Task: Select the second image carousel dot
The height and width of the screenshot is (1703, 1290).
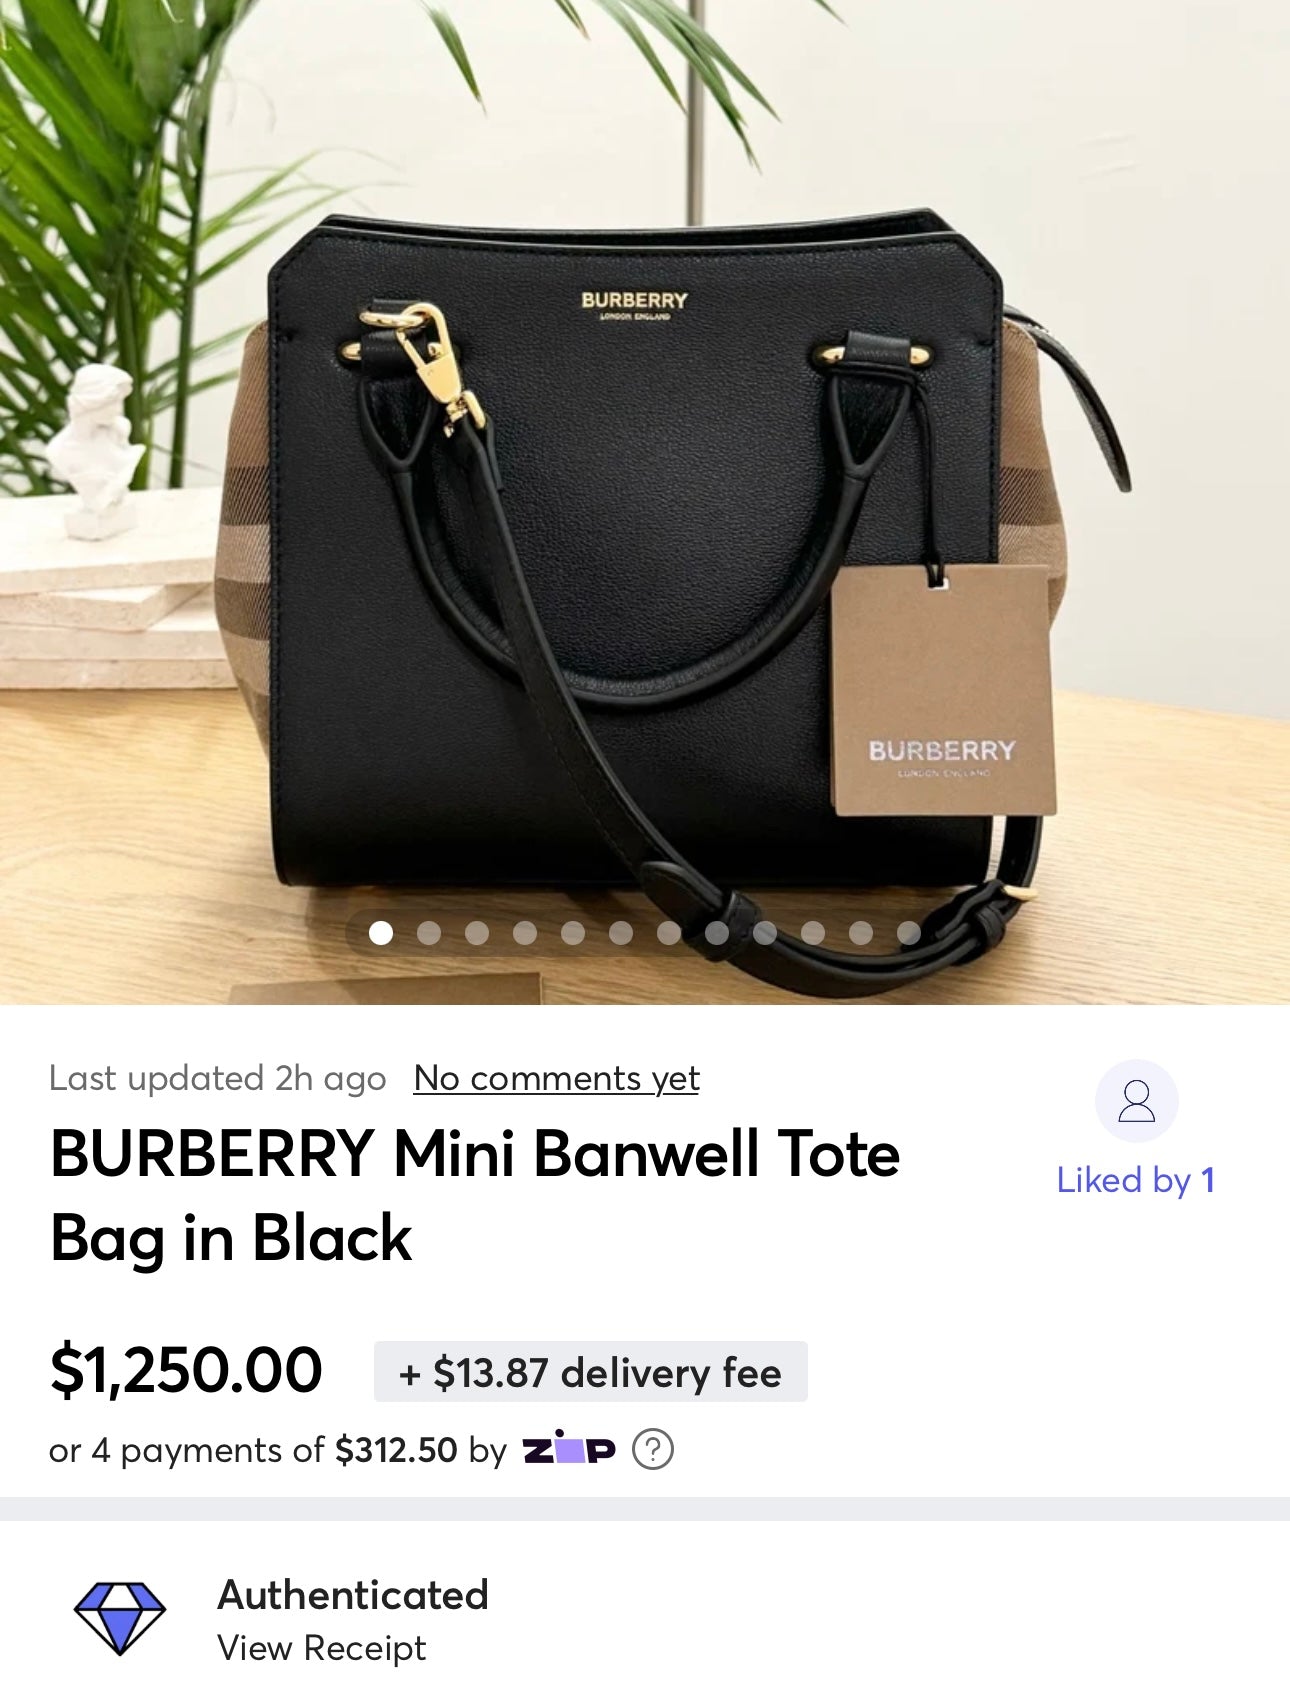Action: pos(428,933)
